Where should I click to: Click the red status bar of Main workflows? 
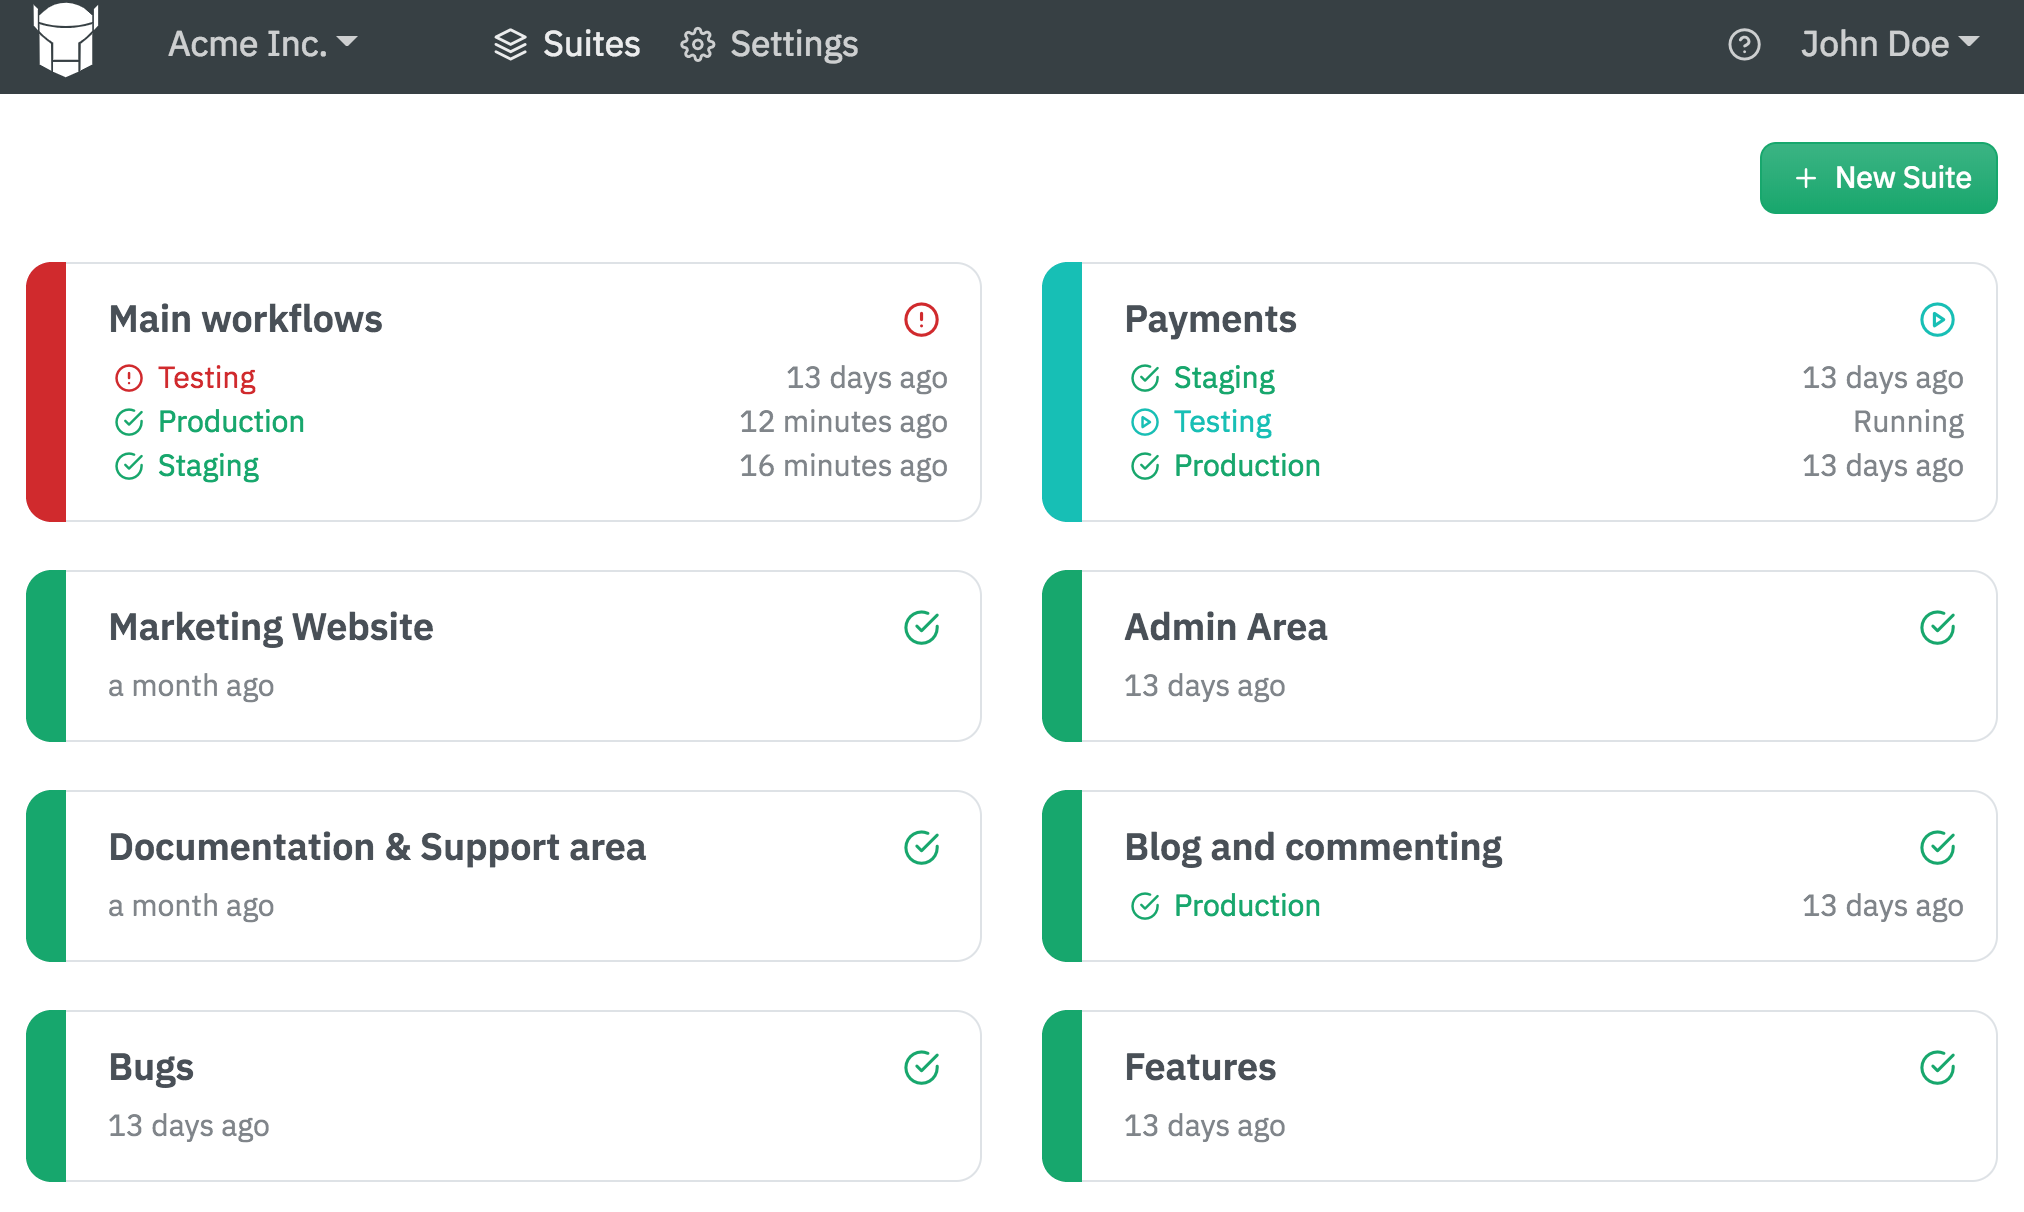click(47, 392)
